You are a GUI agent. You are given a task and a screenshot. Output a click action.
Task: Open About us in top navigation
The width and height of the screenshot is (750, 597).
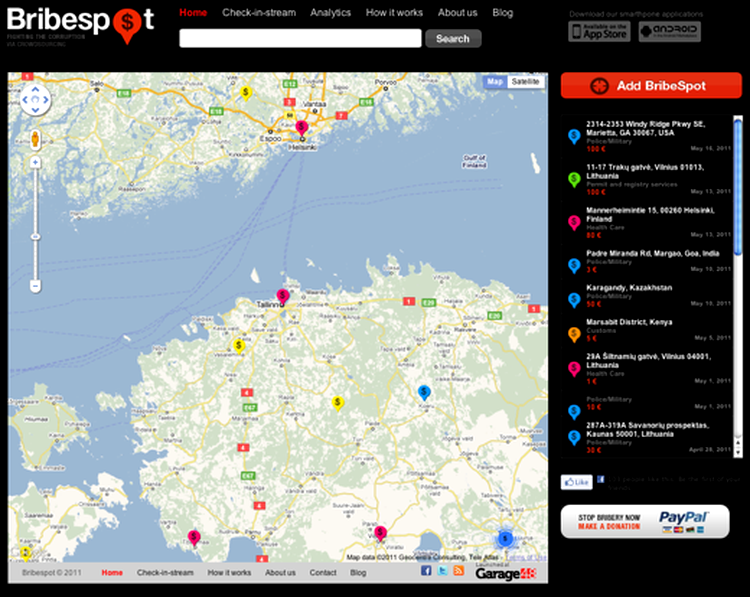pos(457,13)
